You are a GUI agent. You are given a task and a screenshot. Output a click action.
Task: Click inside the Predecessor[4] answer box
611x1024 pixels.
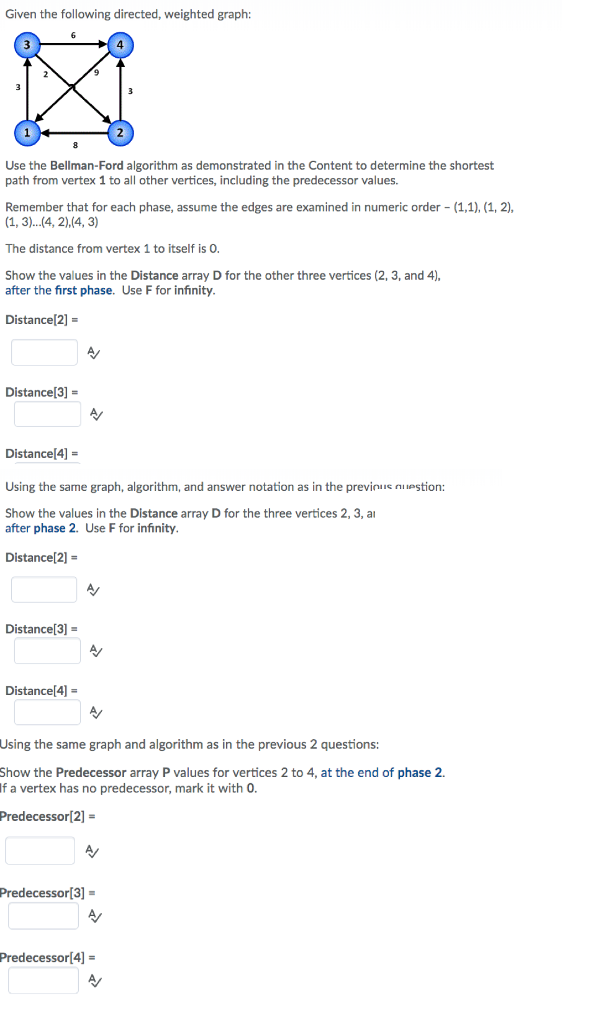tap(43, 979)
